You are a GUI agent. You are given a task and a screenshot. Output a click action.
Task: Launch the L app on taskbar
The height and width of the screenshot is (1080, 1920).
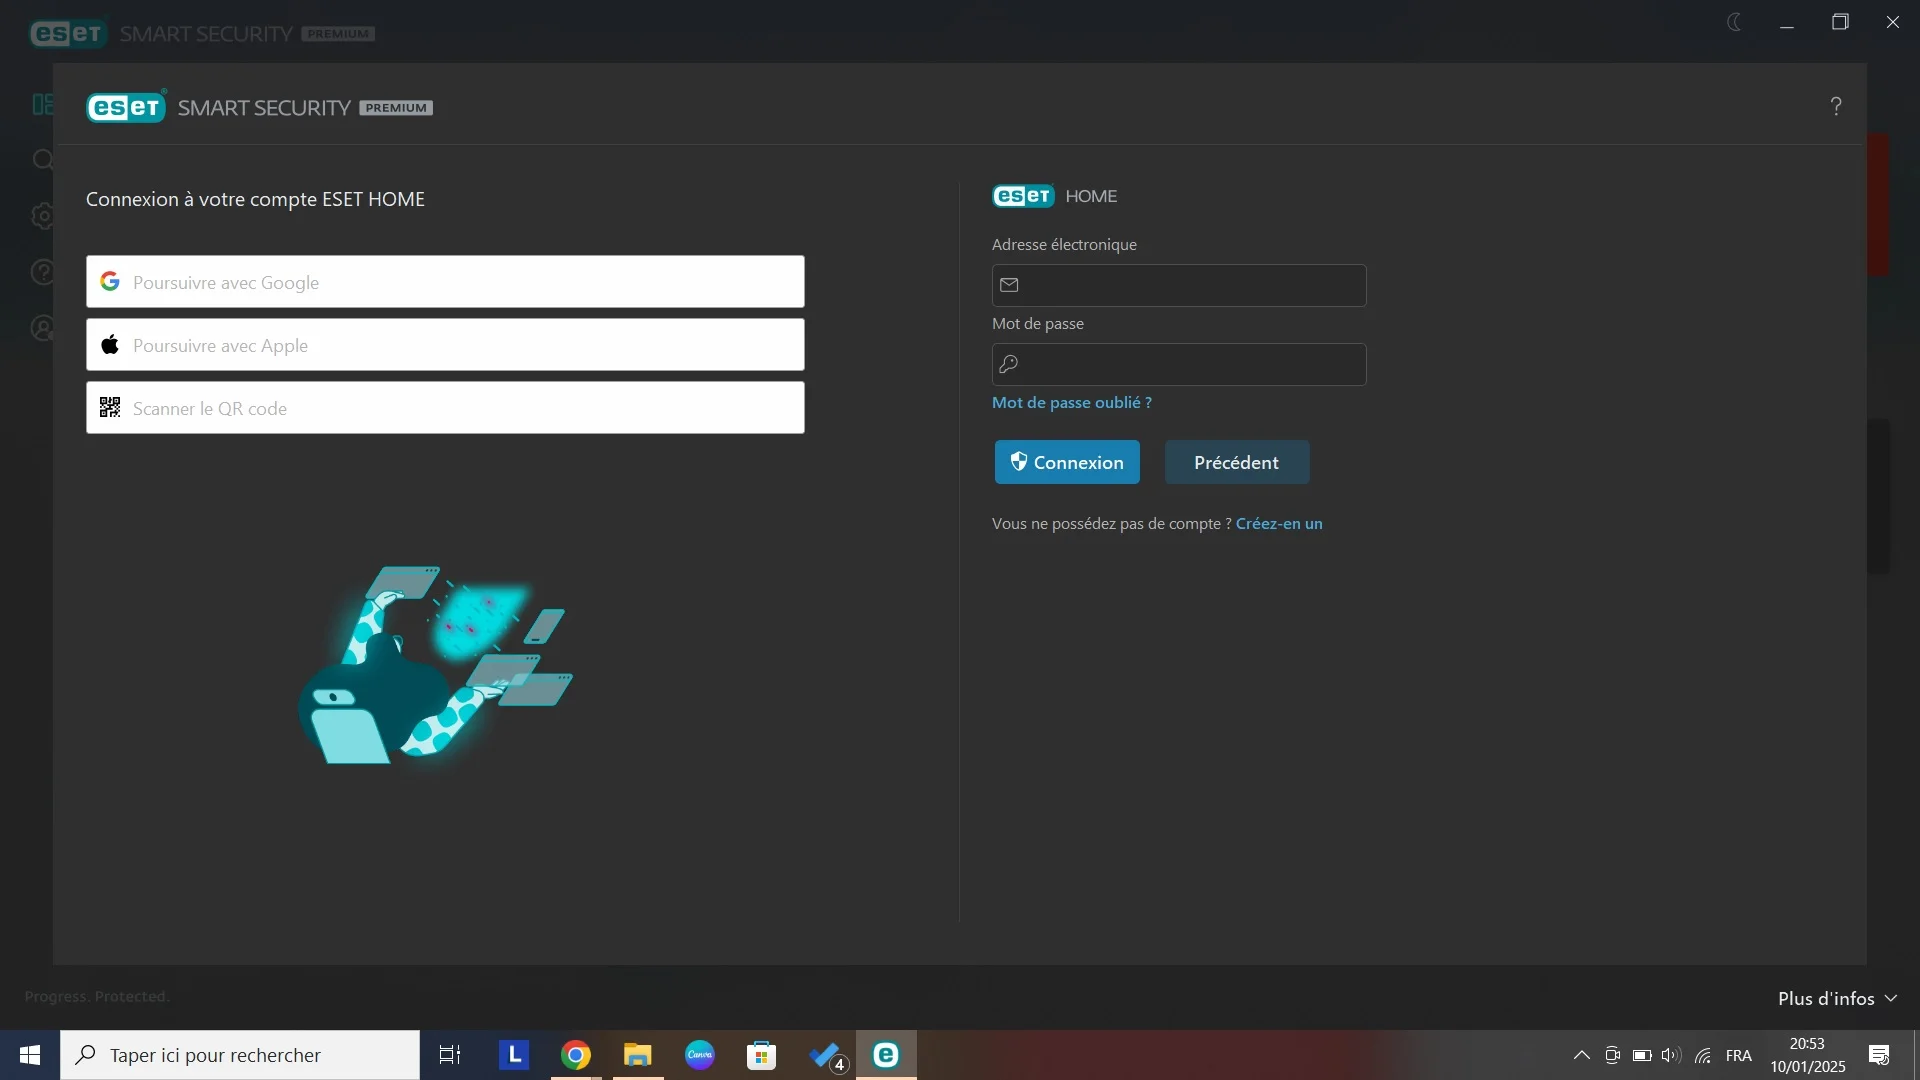(x=514, y=1055)
